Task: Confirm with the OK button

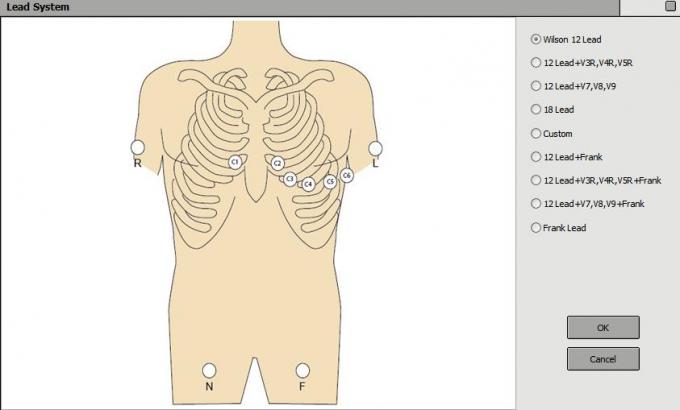Action: point(603,328)
